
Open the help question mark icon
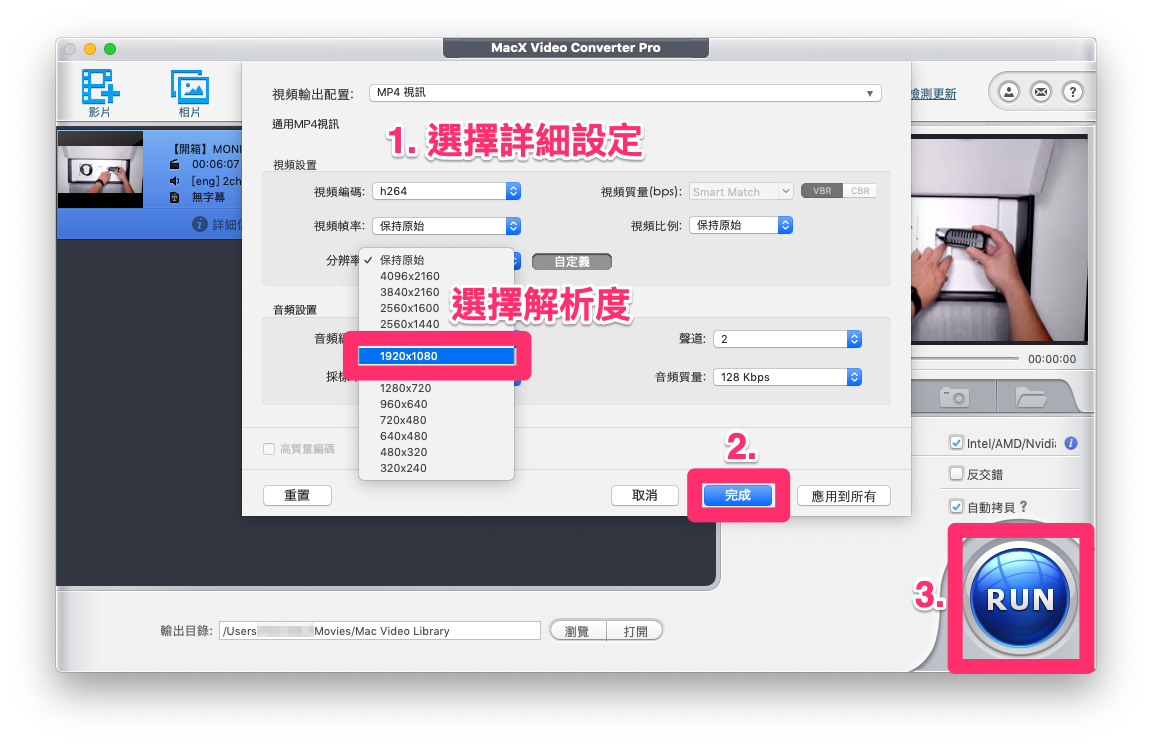(x=1073, y=92)
